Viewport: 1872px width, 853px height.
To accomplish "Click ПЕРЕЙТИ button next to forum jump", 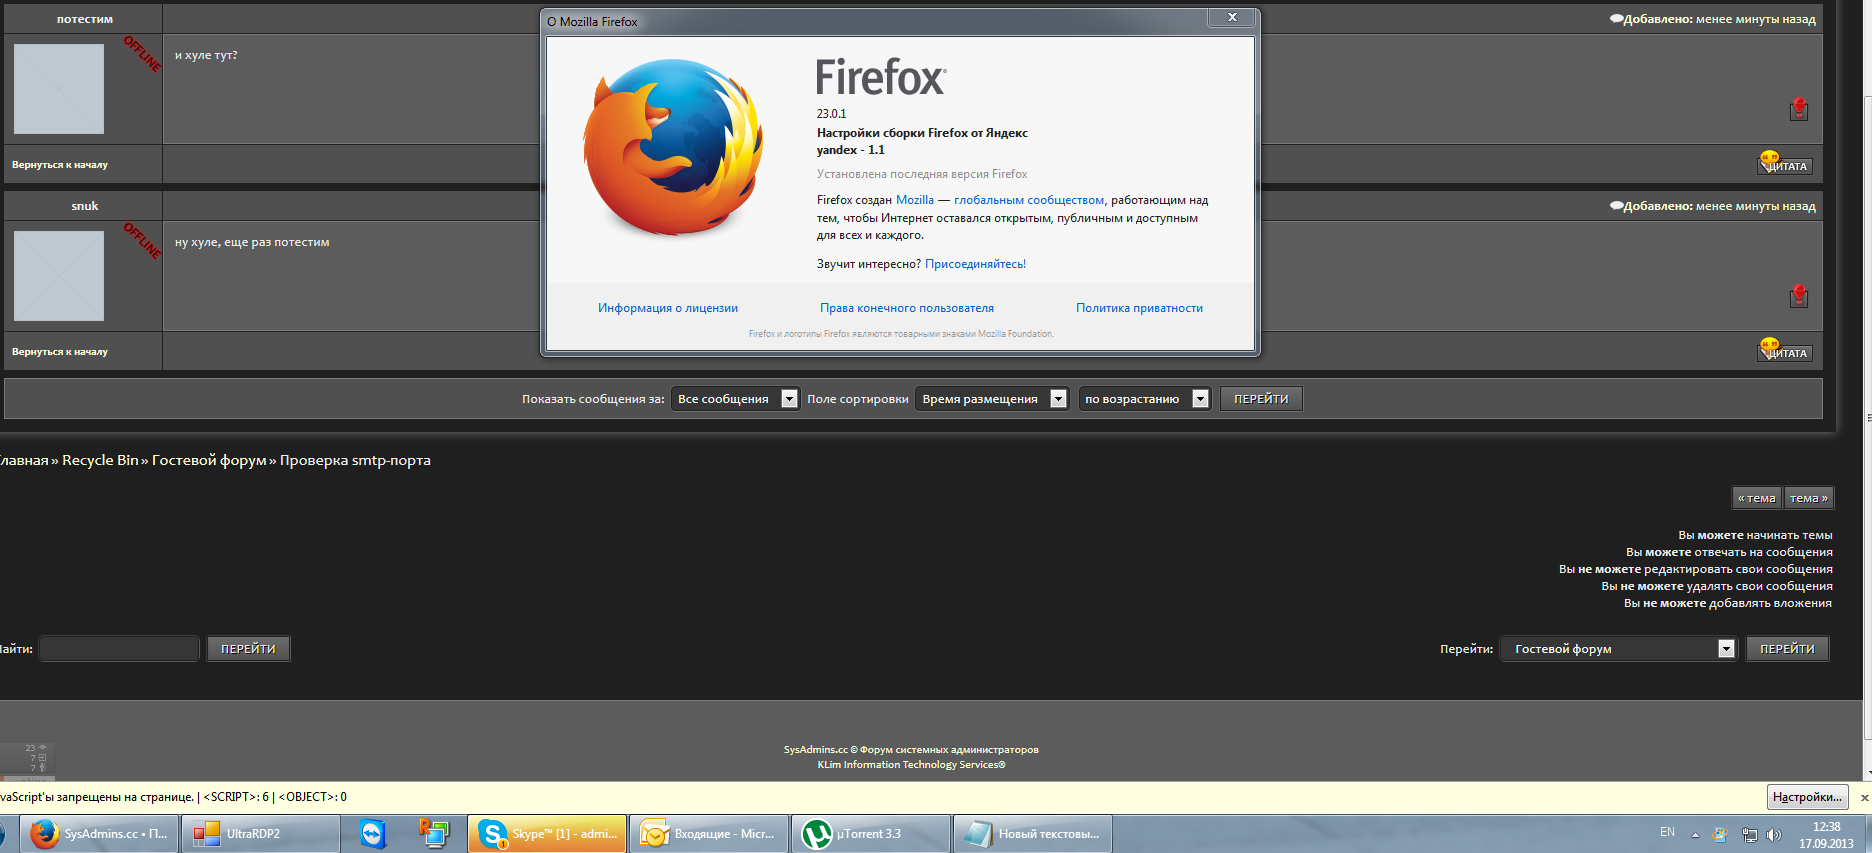I will tap(1787, 649).
